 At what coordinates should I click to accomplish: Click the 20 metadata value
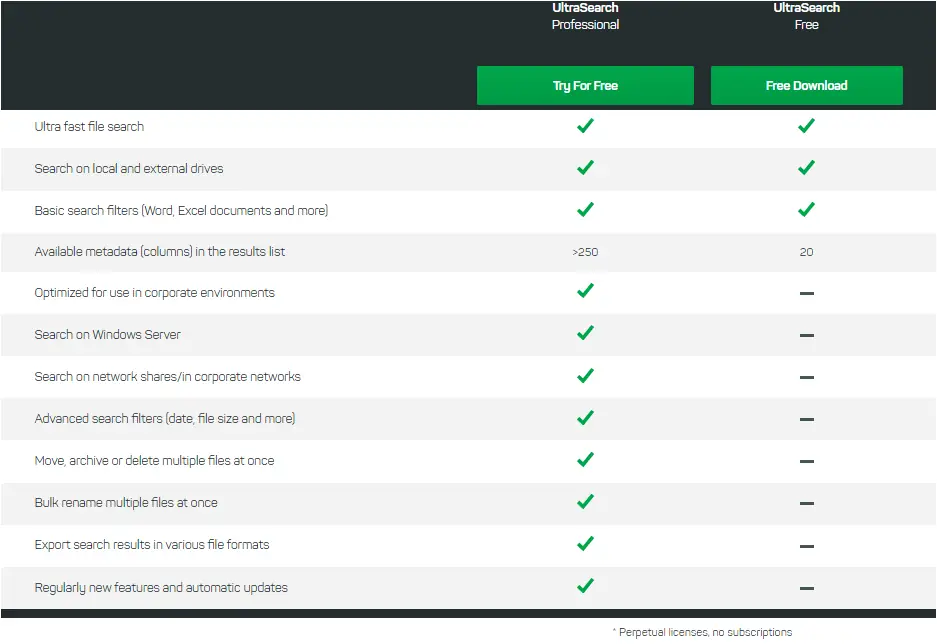[x=806, y=252]
